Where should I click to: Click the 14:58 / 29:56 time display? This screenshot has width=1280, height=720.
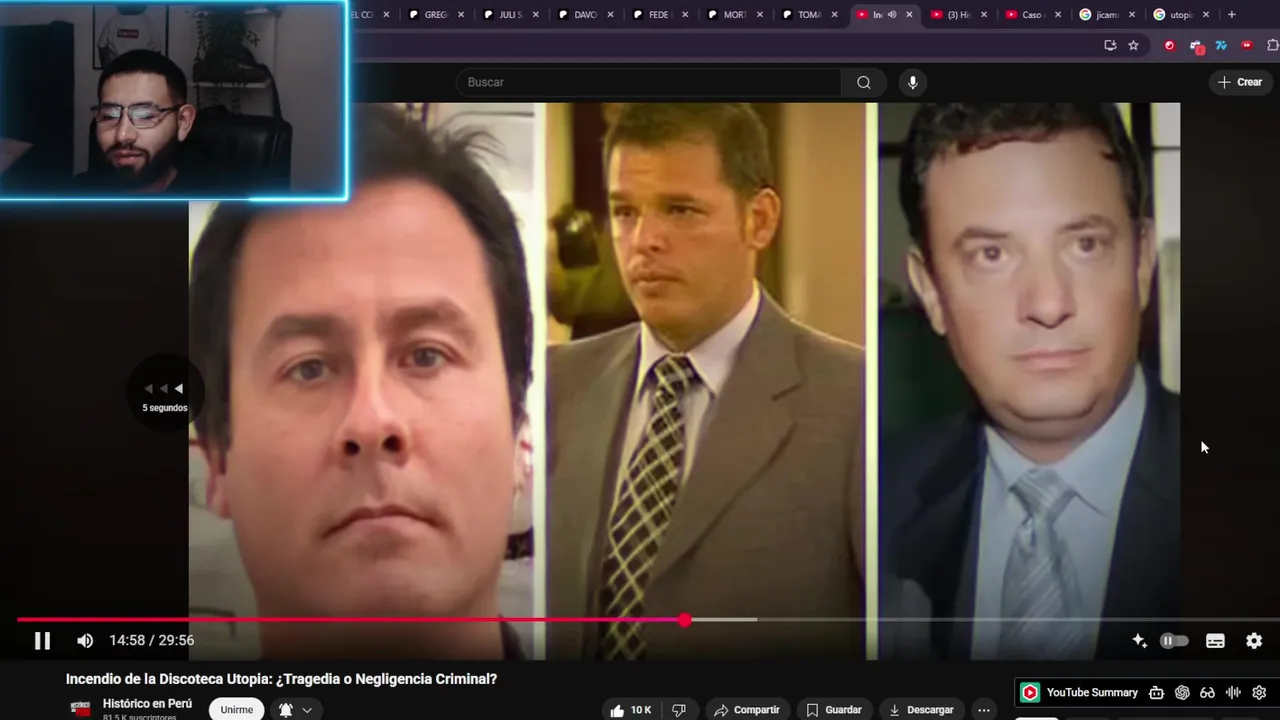pos(152,641)
